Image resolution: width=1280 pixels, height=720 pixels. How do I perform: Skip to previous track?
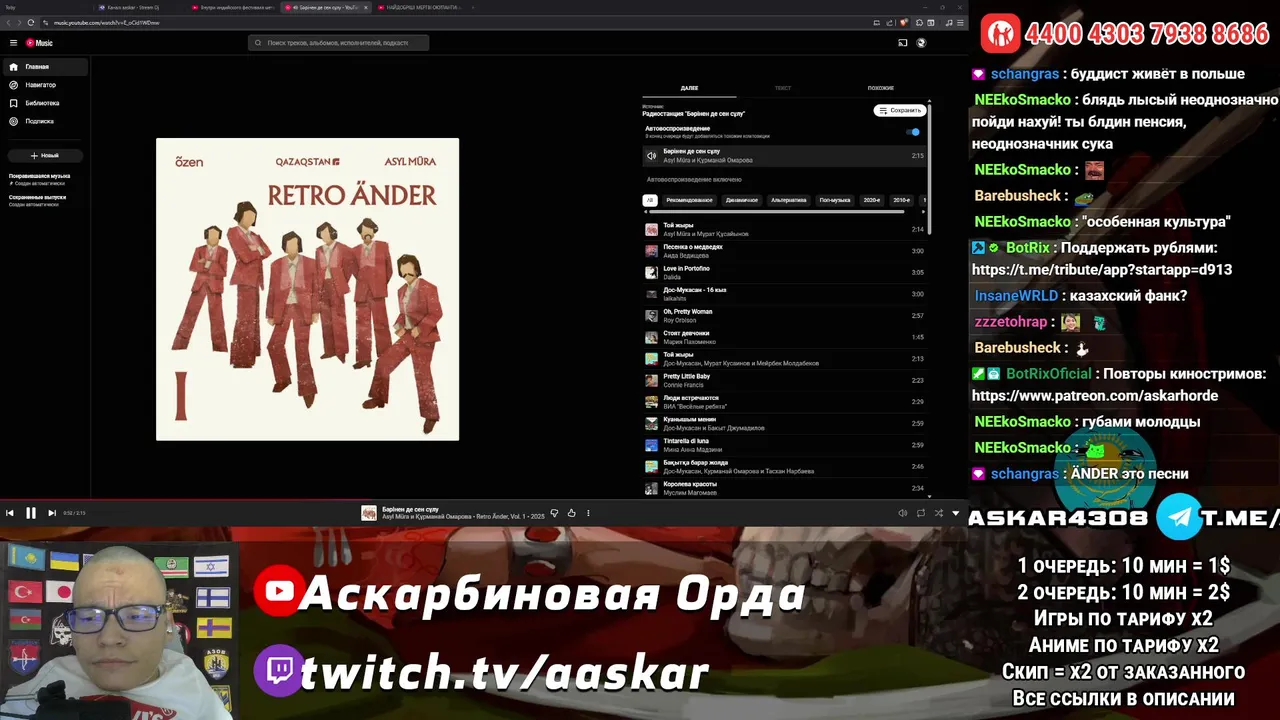click(10, 513)
